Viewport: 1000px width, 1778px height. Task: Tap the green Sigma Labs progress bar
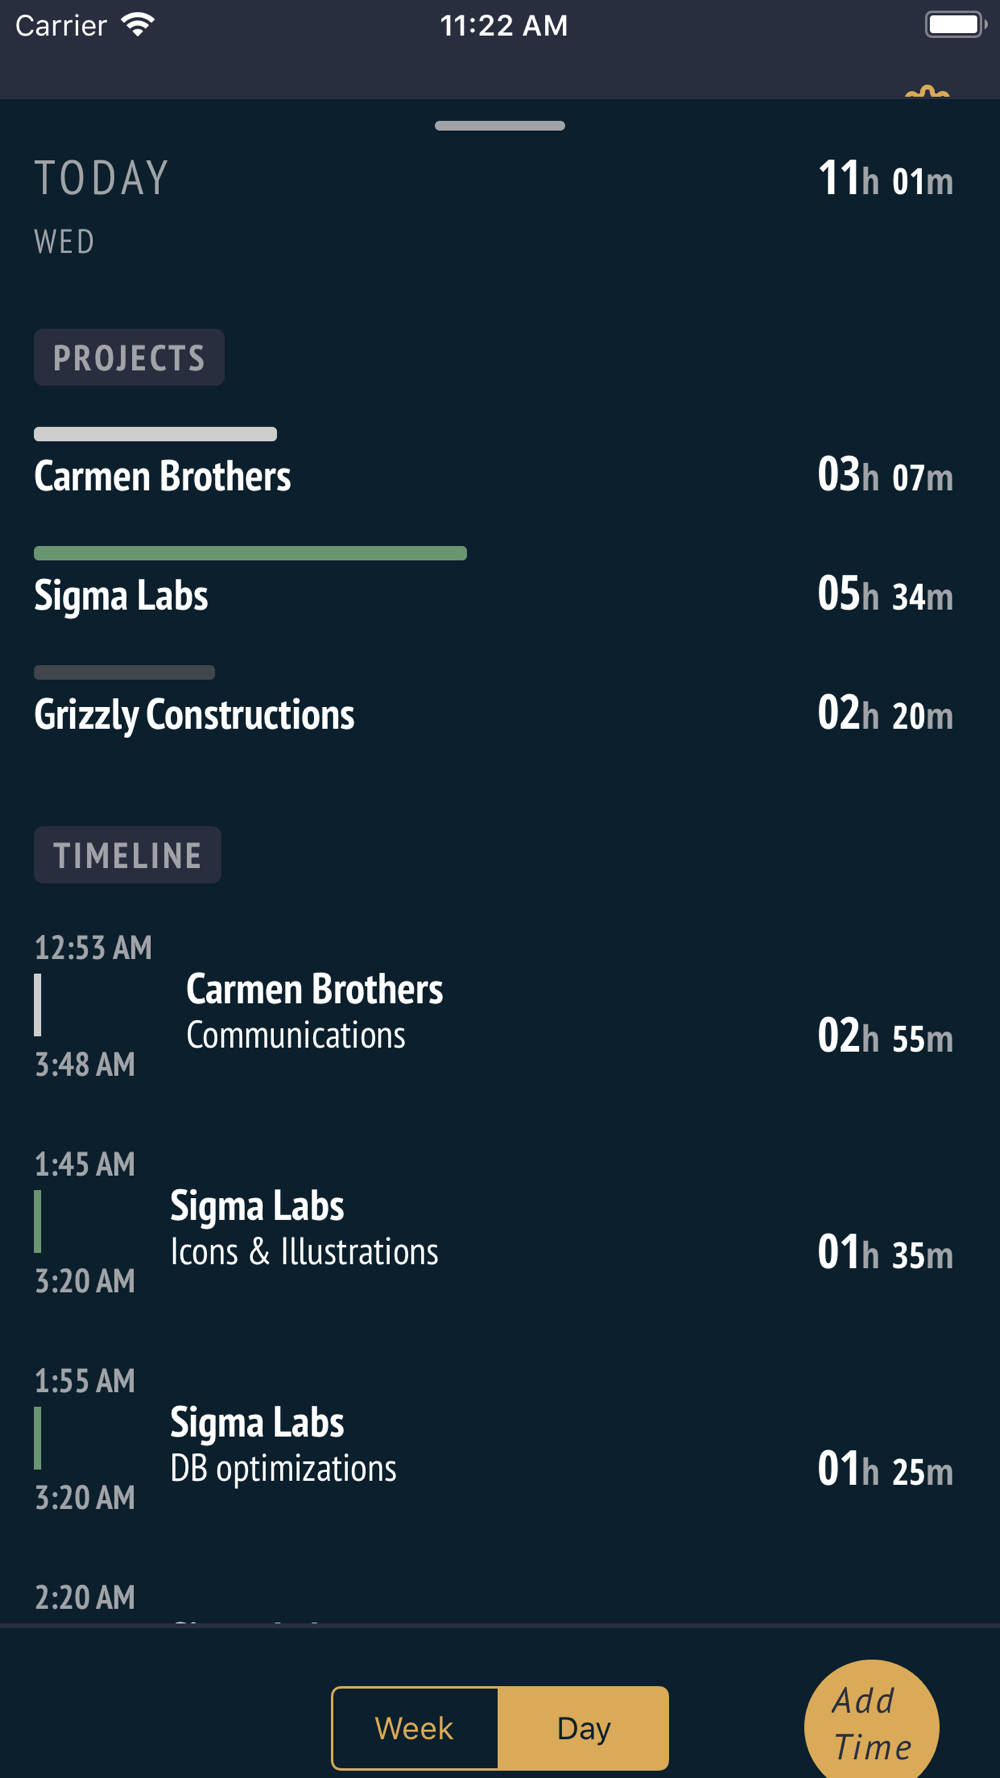coord(250,553)
